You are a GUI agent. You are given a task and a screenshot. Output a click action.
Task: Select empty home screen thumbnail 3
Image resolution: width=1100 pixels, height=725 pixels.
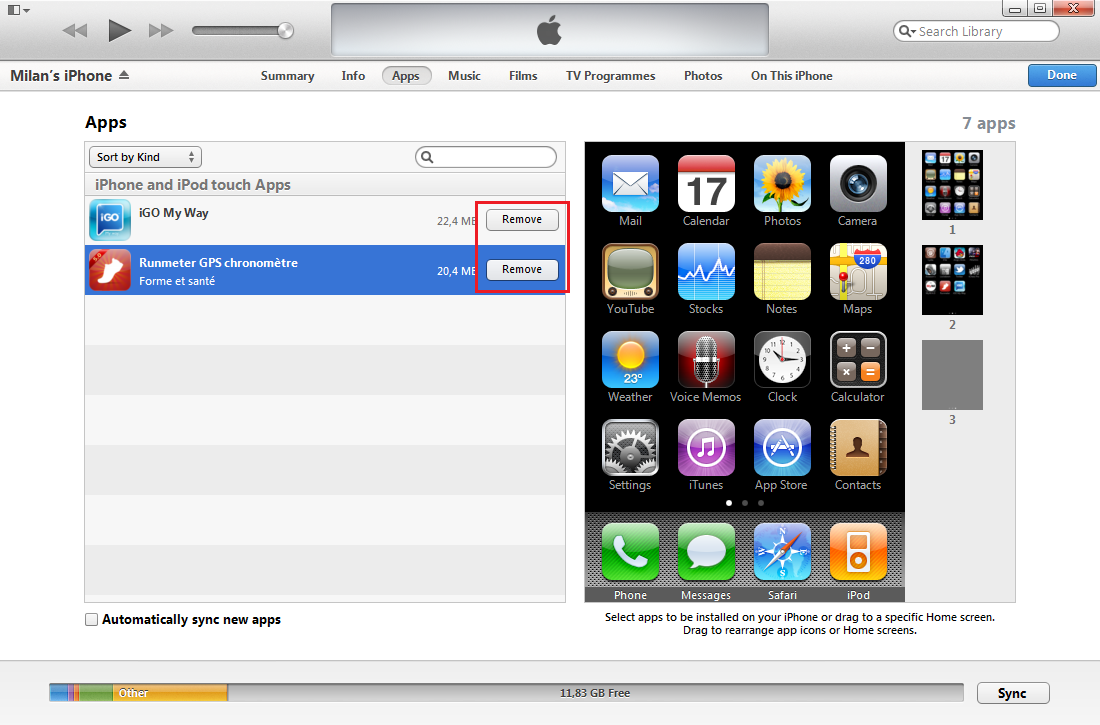(x=952, y=375)
